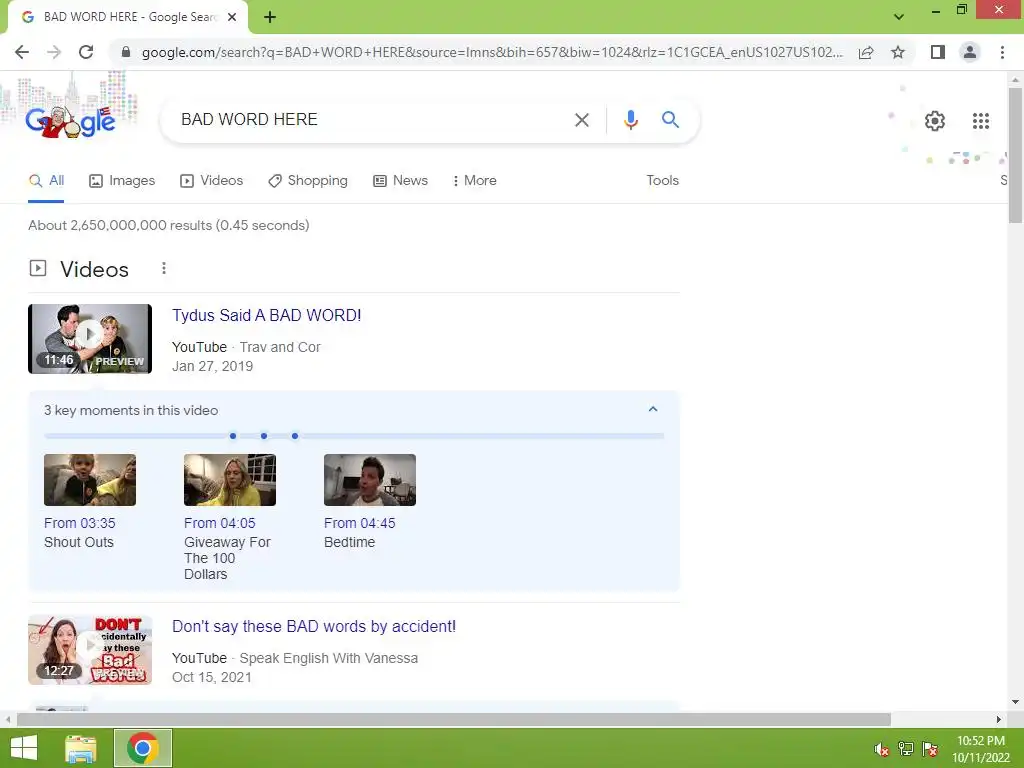The width and height of the screenshot is (1024, 768).
Task: Jump to second key moment dot
Action: (264, 436)
